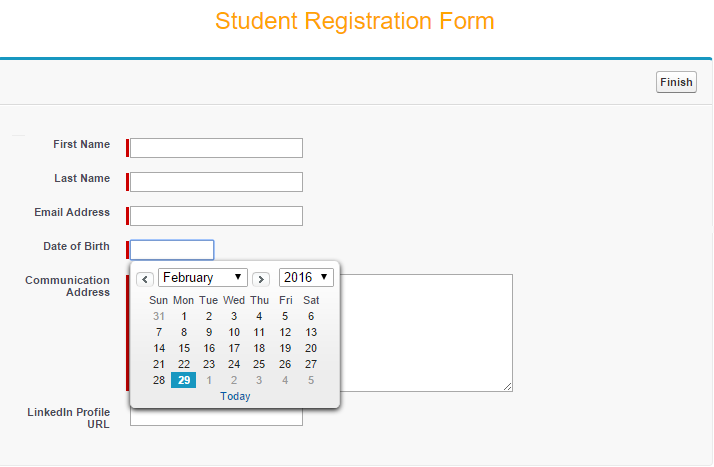The height and width of the screenshot is (467, 714).
Task: Go to next month in calendar
Action: point(261,279)
